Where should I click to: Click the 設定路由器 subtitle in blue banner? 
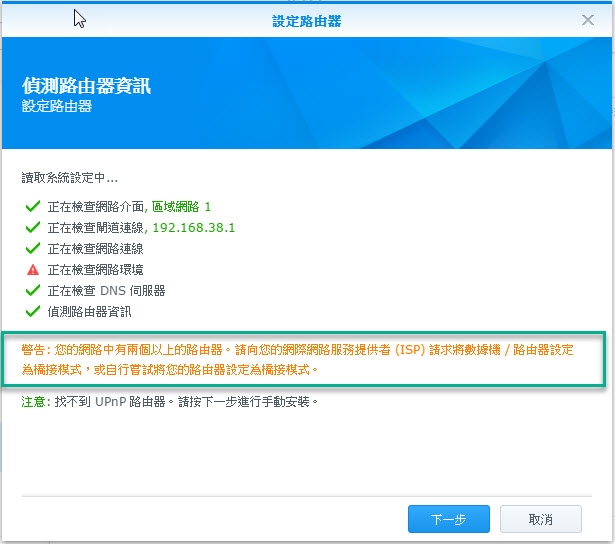coord(57,106)
